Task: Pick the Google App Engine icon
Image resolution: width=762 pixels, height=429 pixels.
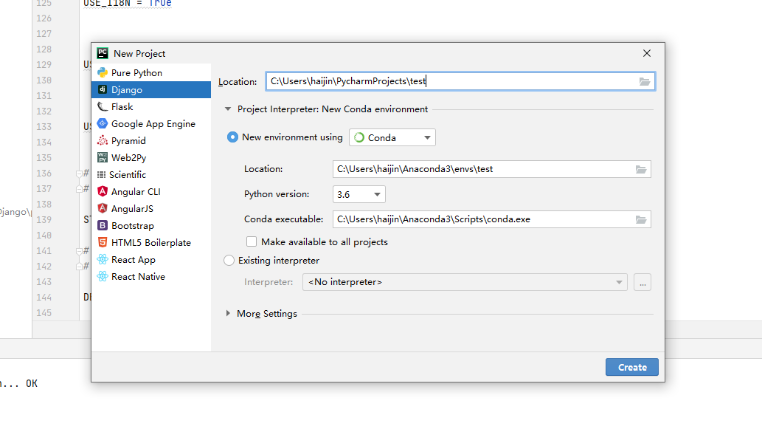Action: (x=102, y=124)
